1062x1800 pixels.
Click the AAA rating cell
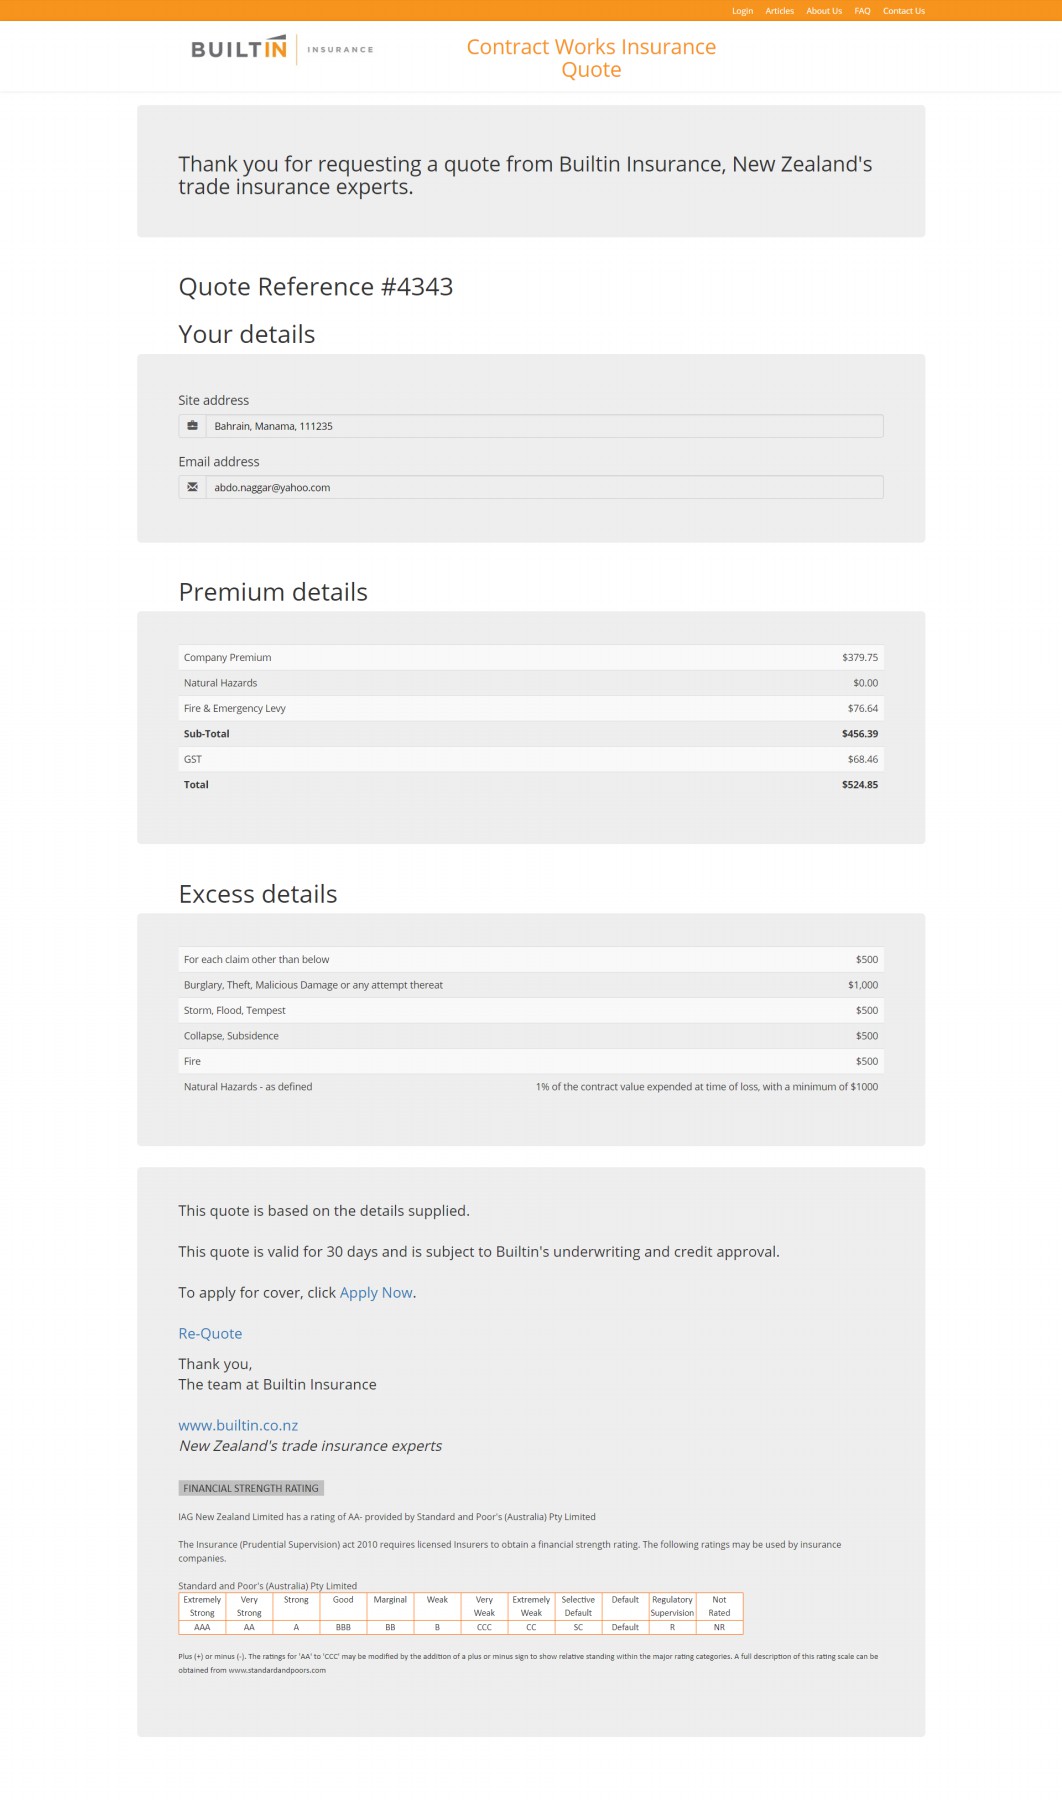tap(202, 1627)
